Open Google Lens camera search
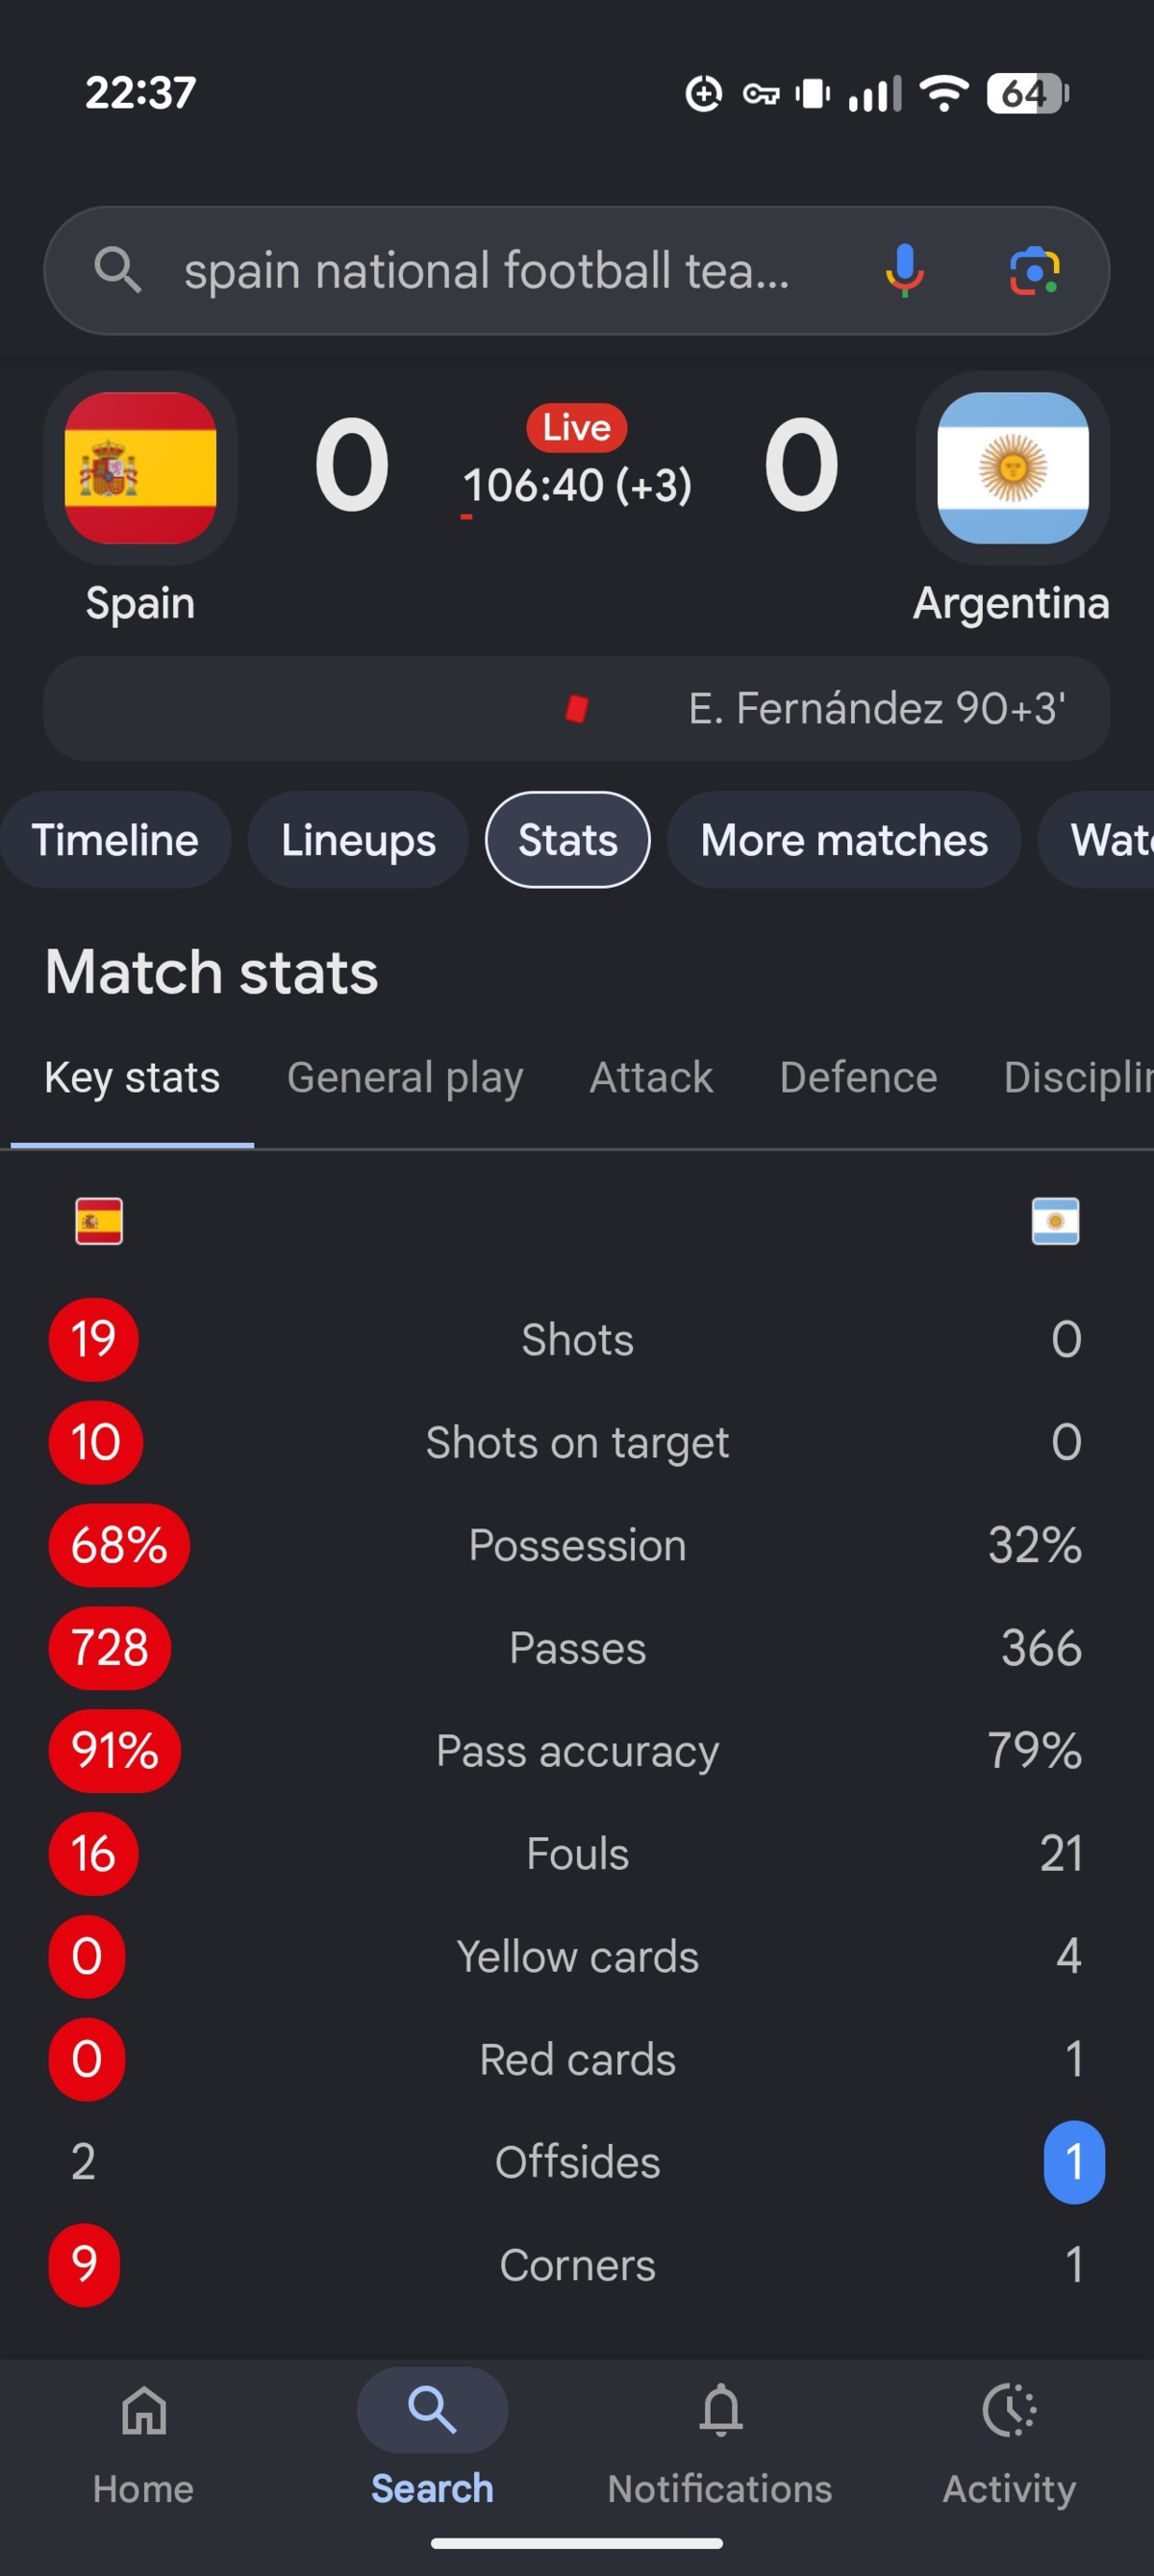1154x2576 pixels. tap(1034, 271)
